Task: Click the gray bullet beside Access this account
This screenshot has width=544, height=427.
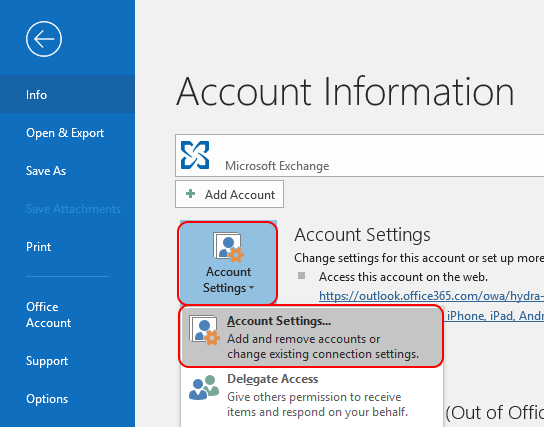Action: tap(301, 276)
